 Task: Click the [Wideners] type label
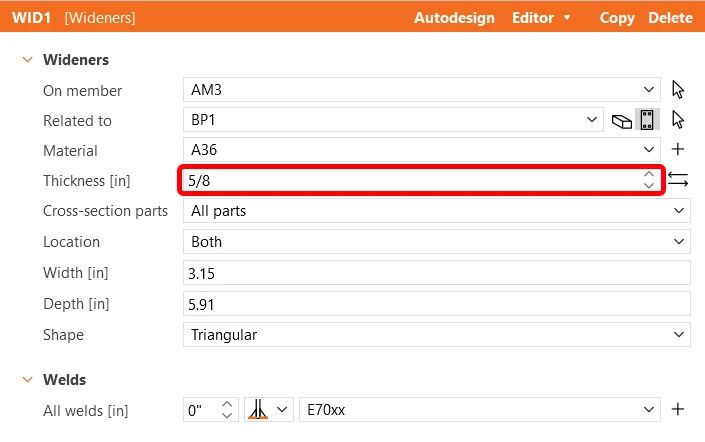click(100, 18)
